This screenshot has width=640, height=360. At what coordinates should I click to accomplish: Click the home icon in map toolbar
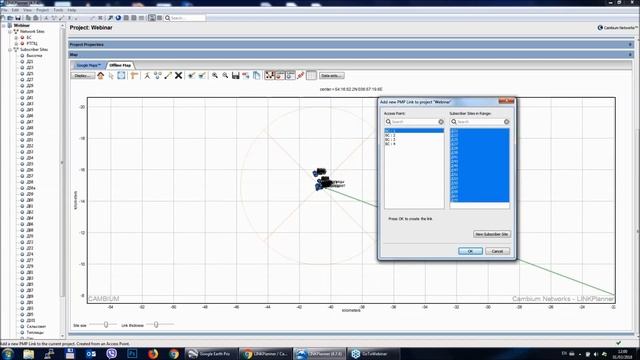click(x=100, y=76)
